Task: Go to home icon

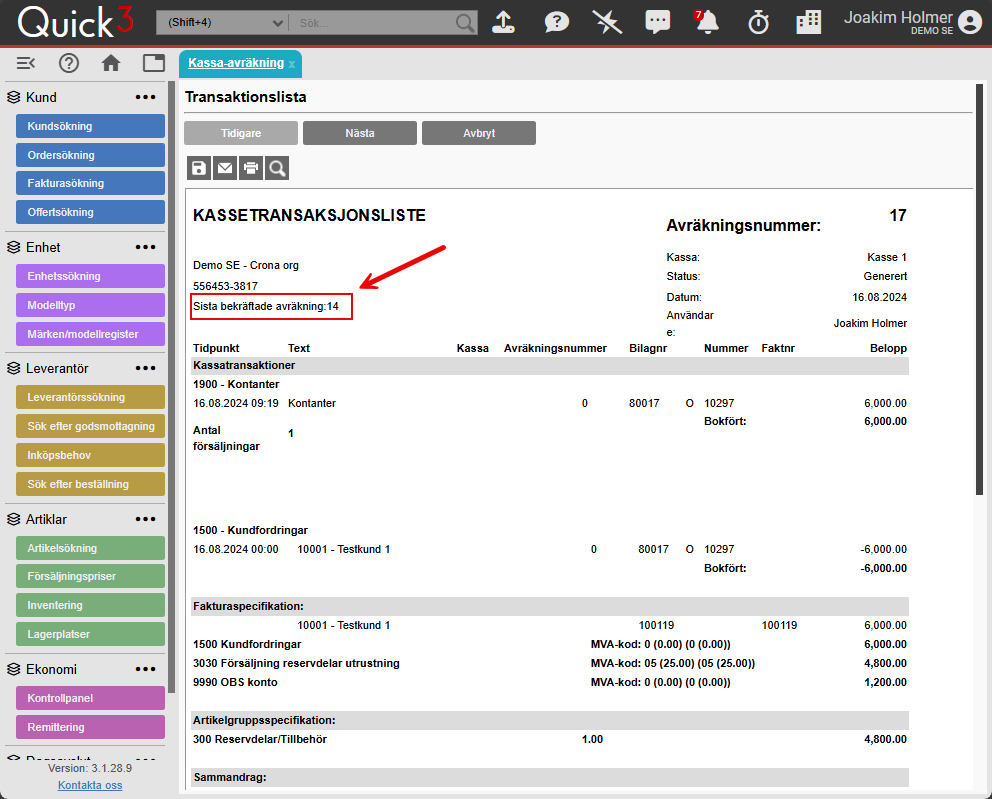Action: click(111, 63)
